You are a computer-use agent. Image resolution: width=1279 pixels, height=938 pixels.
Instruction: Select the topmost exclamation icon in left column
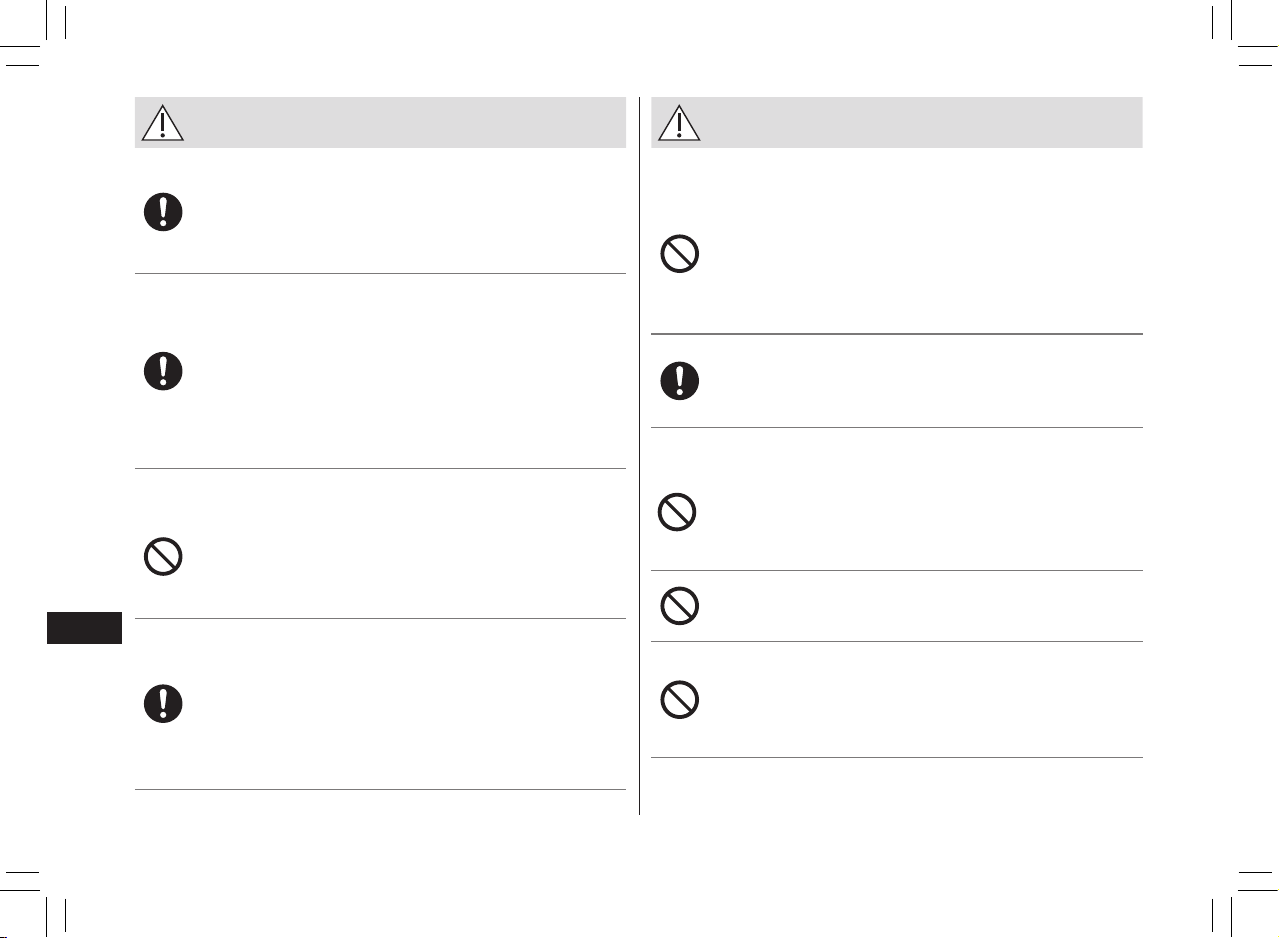[163, 212]
